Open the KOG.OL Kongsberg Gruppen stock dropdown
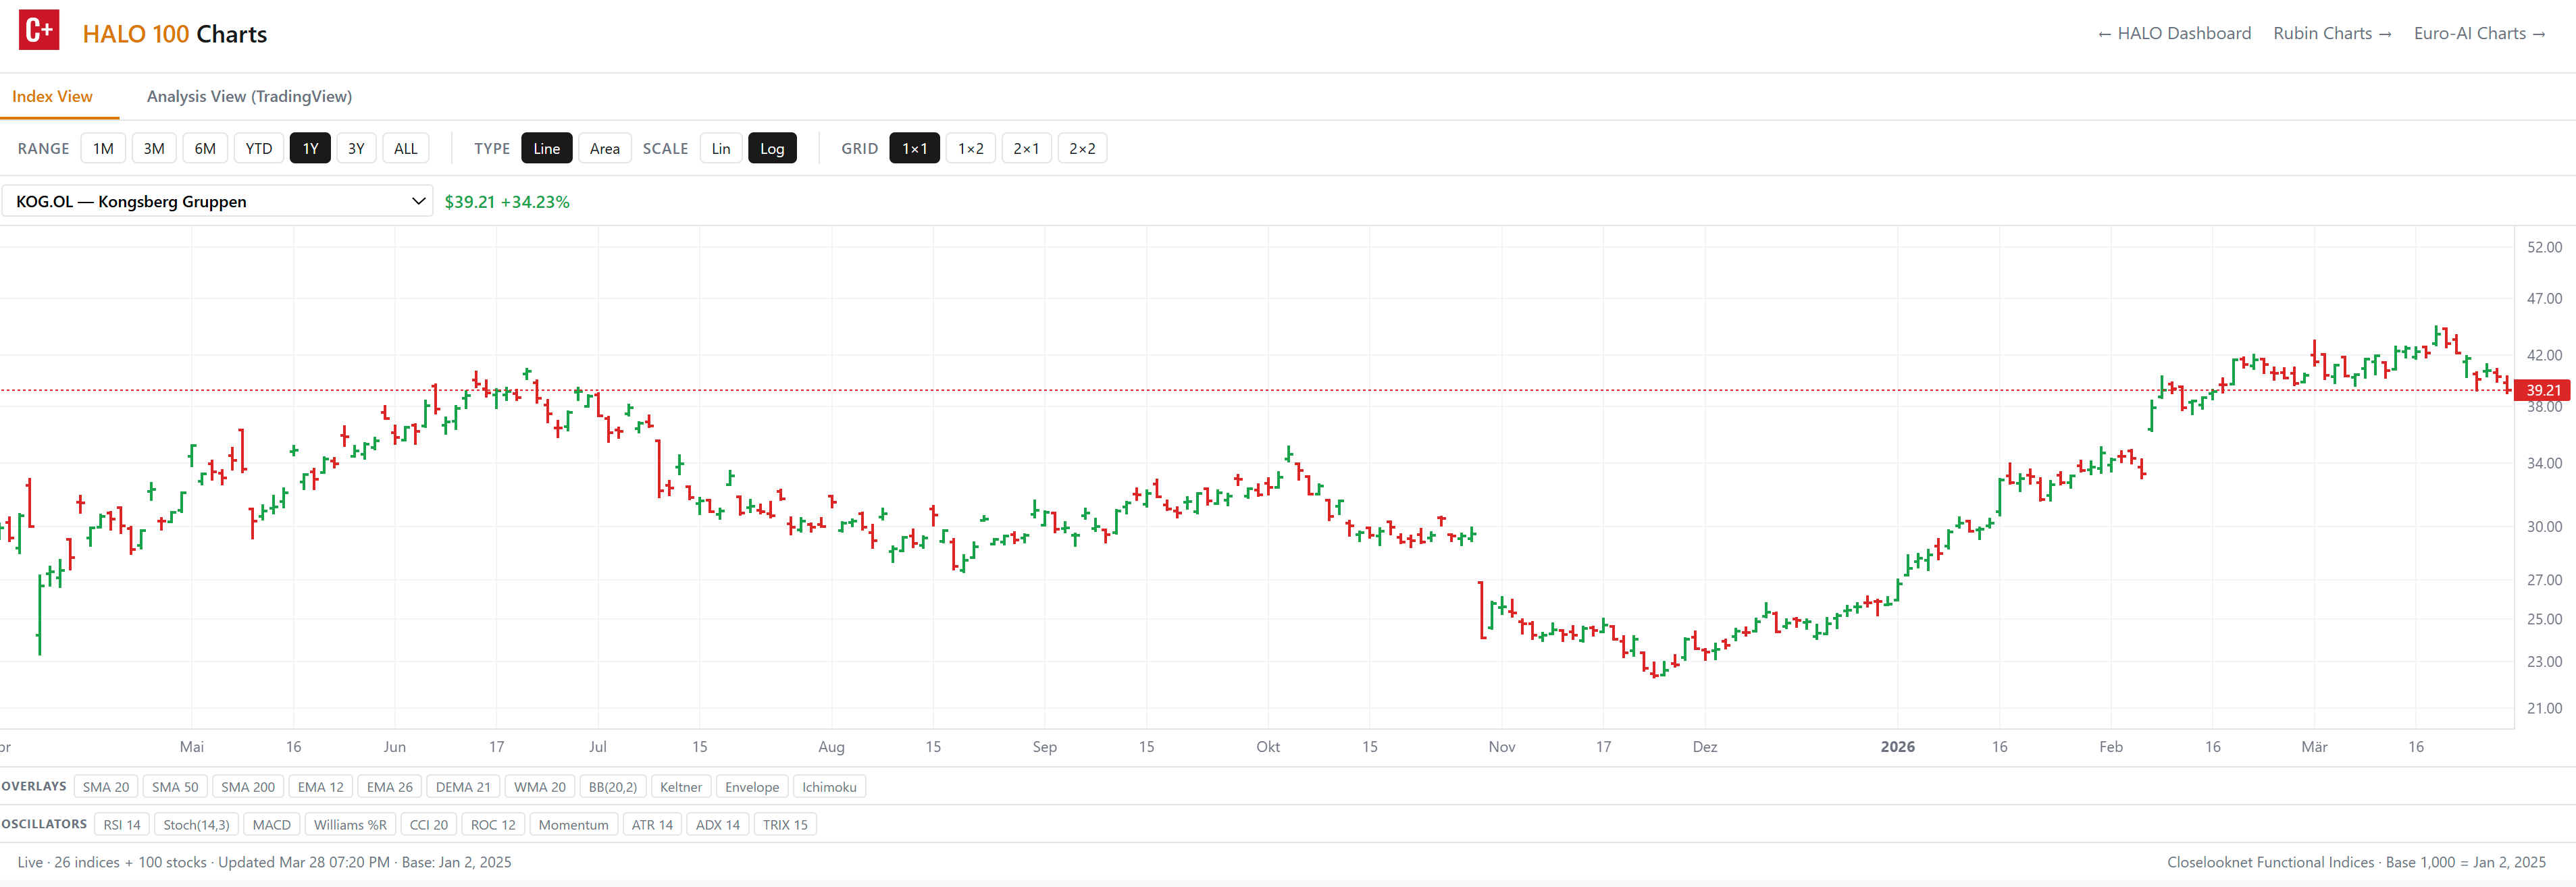Viewport: 2576px width, 887px height. 217,201
